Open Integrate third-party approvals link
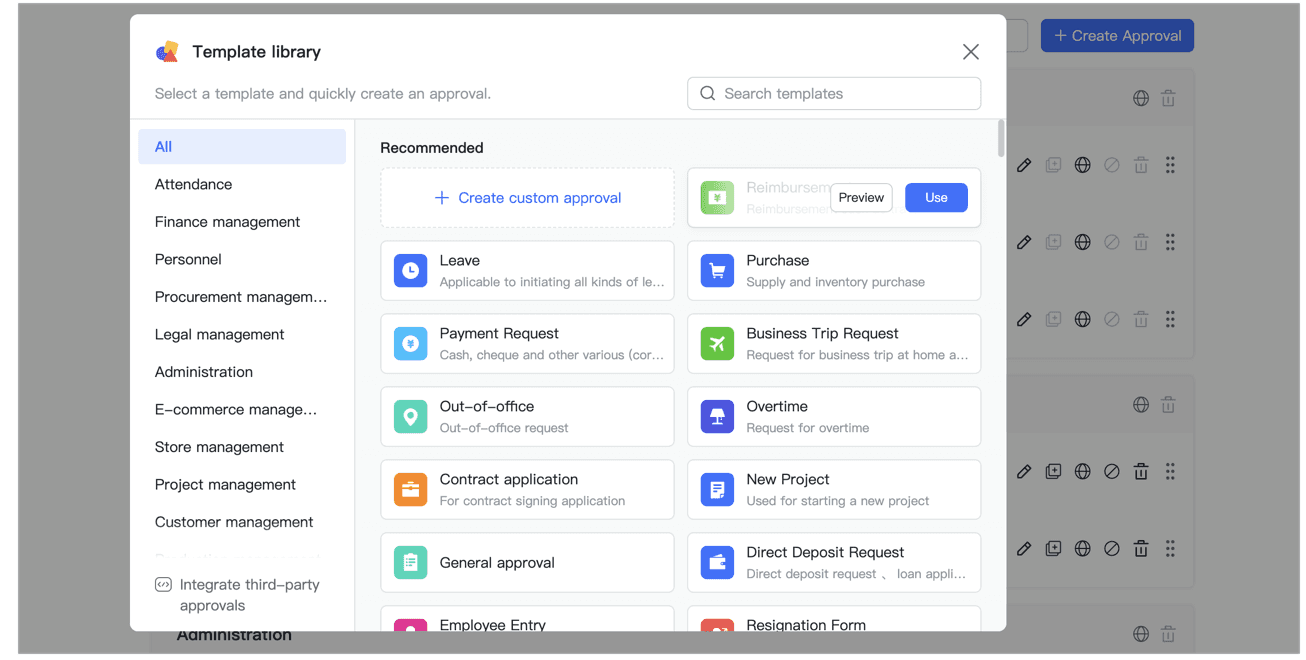 click(x=238, y=595)
